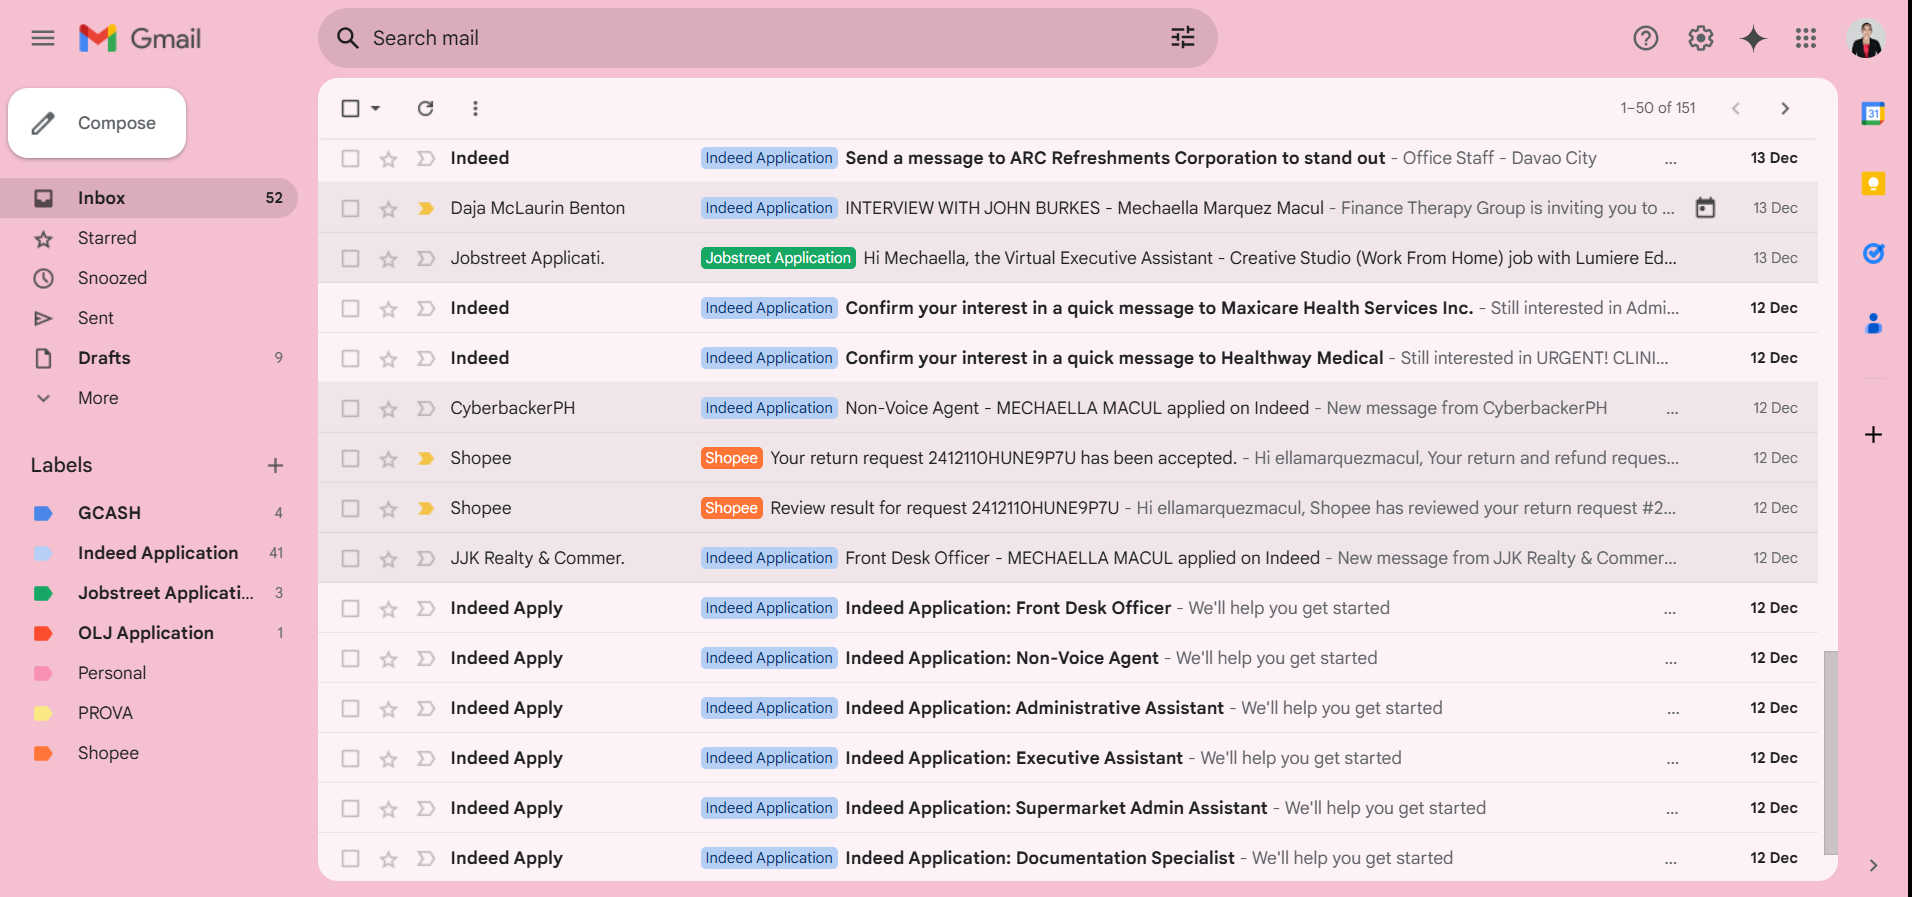This screenshot has width=1912, height=897.
Task: Open Google Calendar side panel
Action: (x=1874, y=113)
